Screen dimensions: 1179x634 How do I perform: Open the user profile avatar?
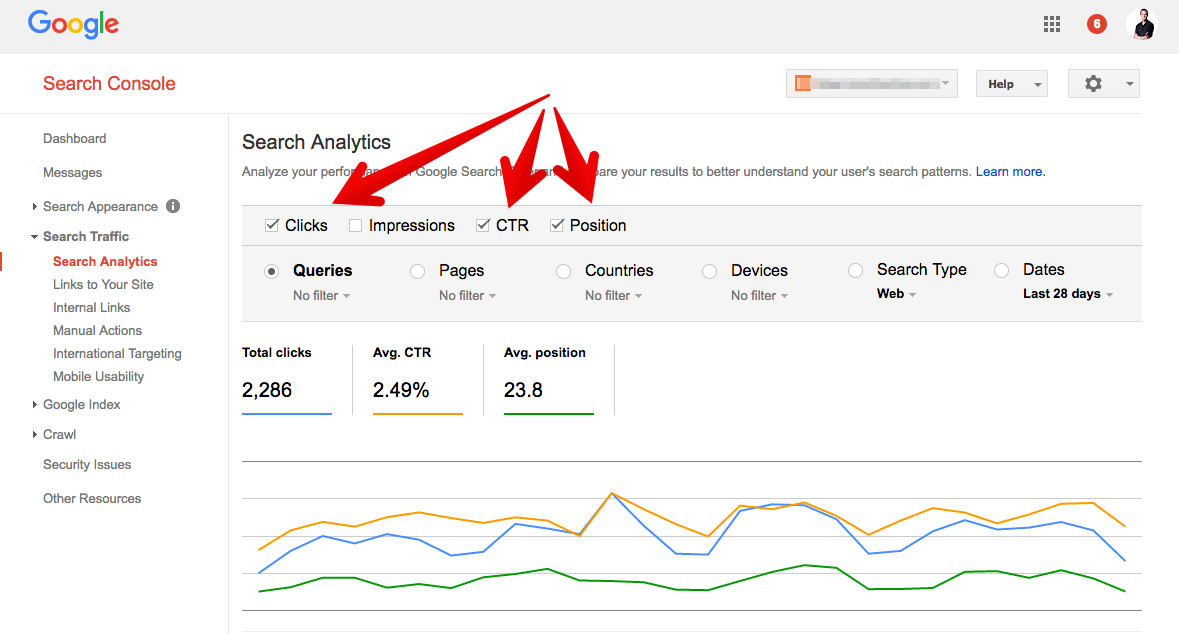pos(1141,24)
